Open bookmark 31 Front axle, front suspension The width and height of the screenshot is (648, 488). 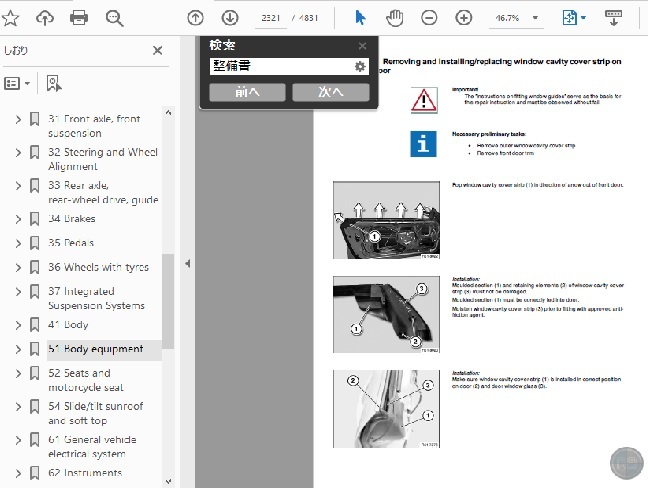point(94,126)
